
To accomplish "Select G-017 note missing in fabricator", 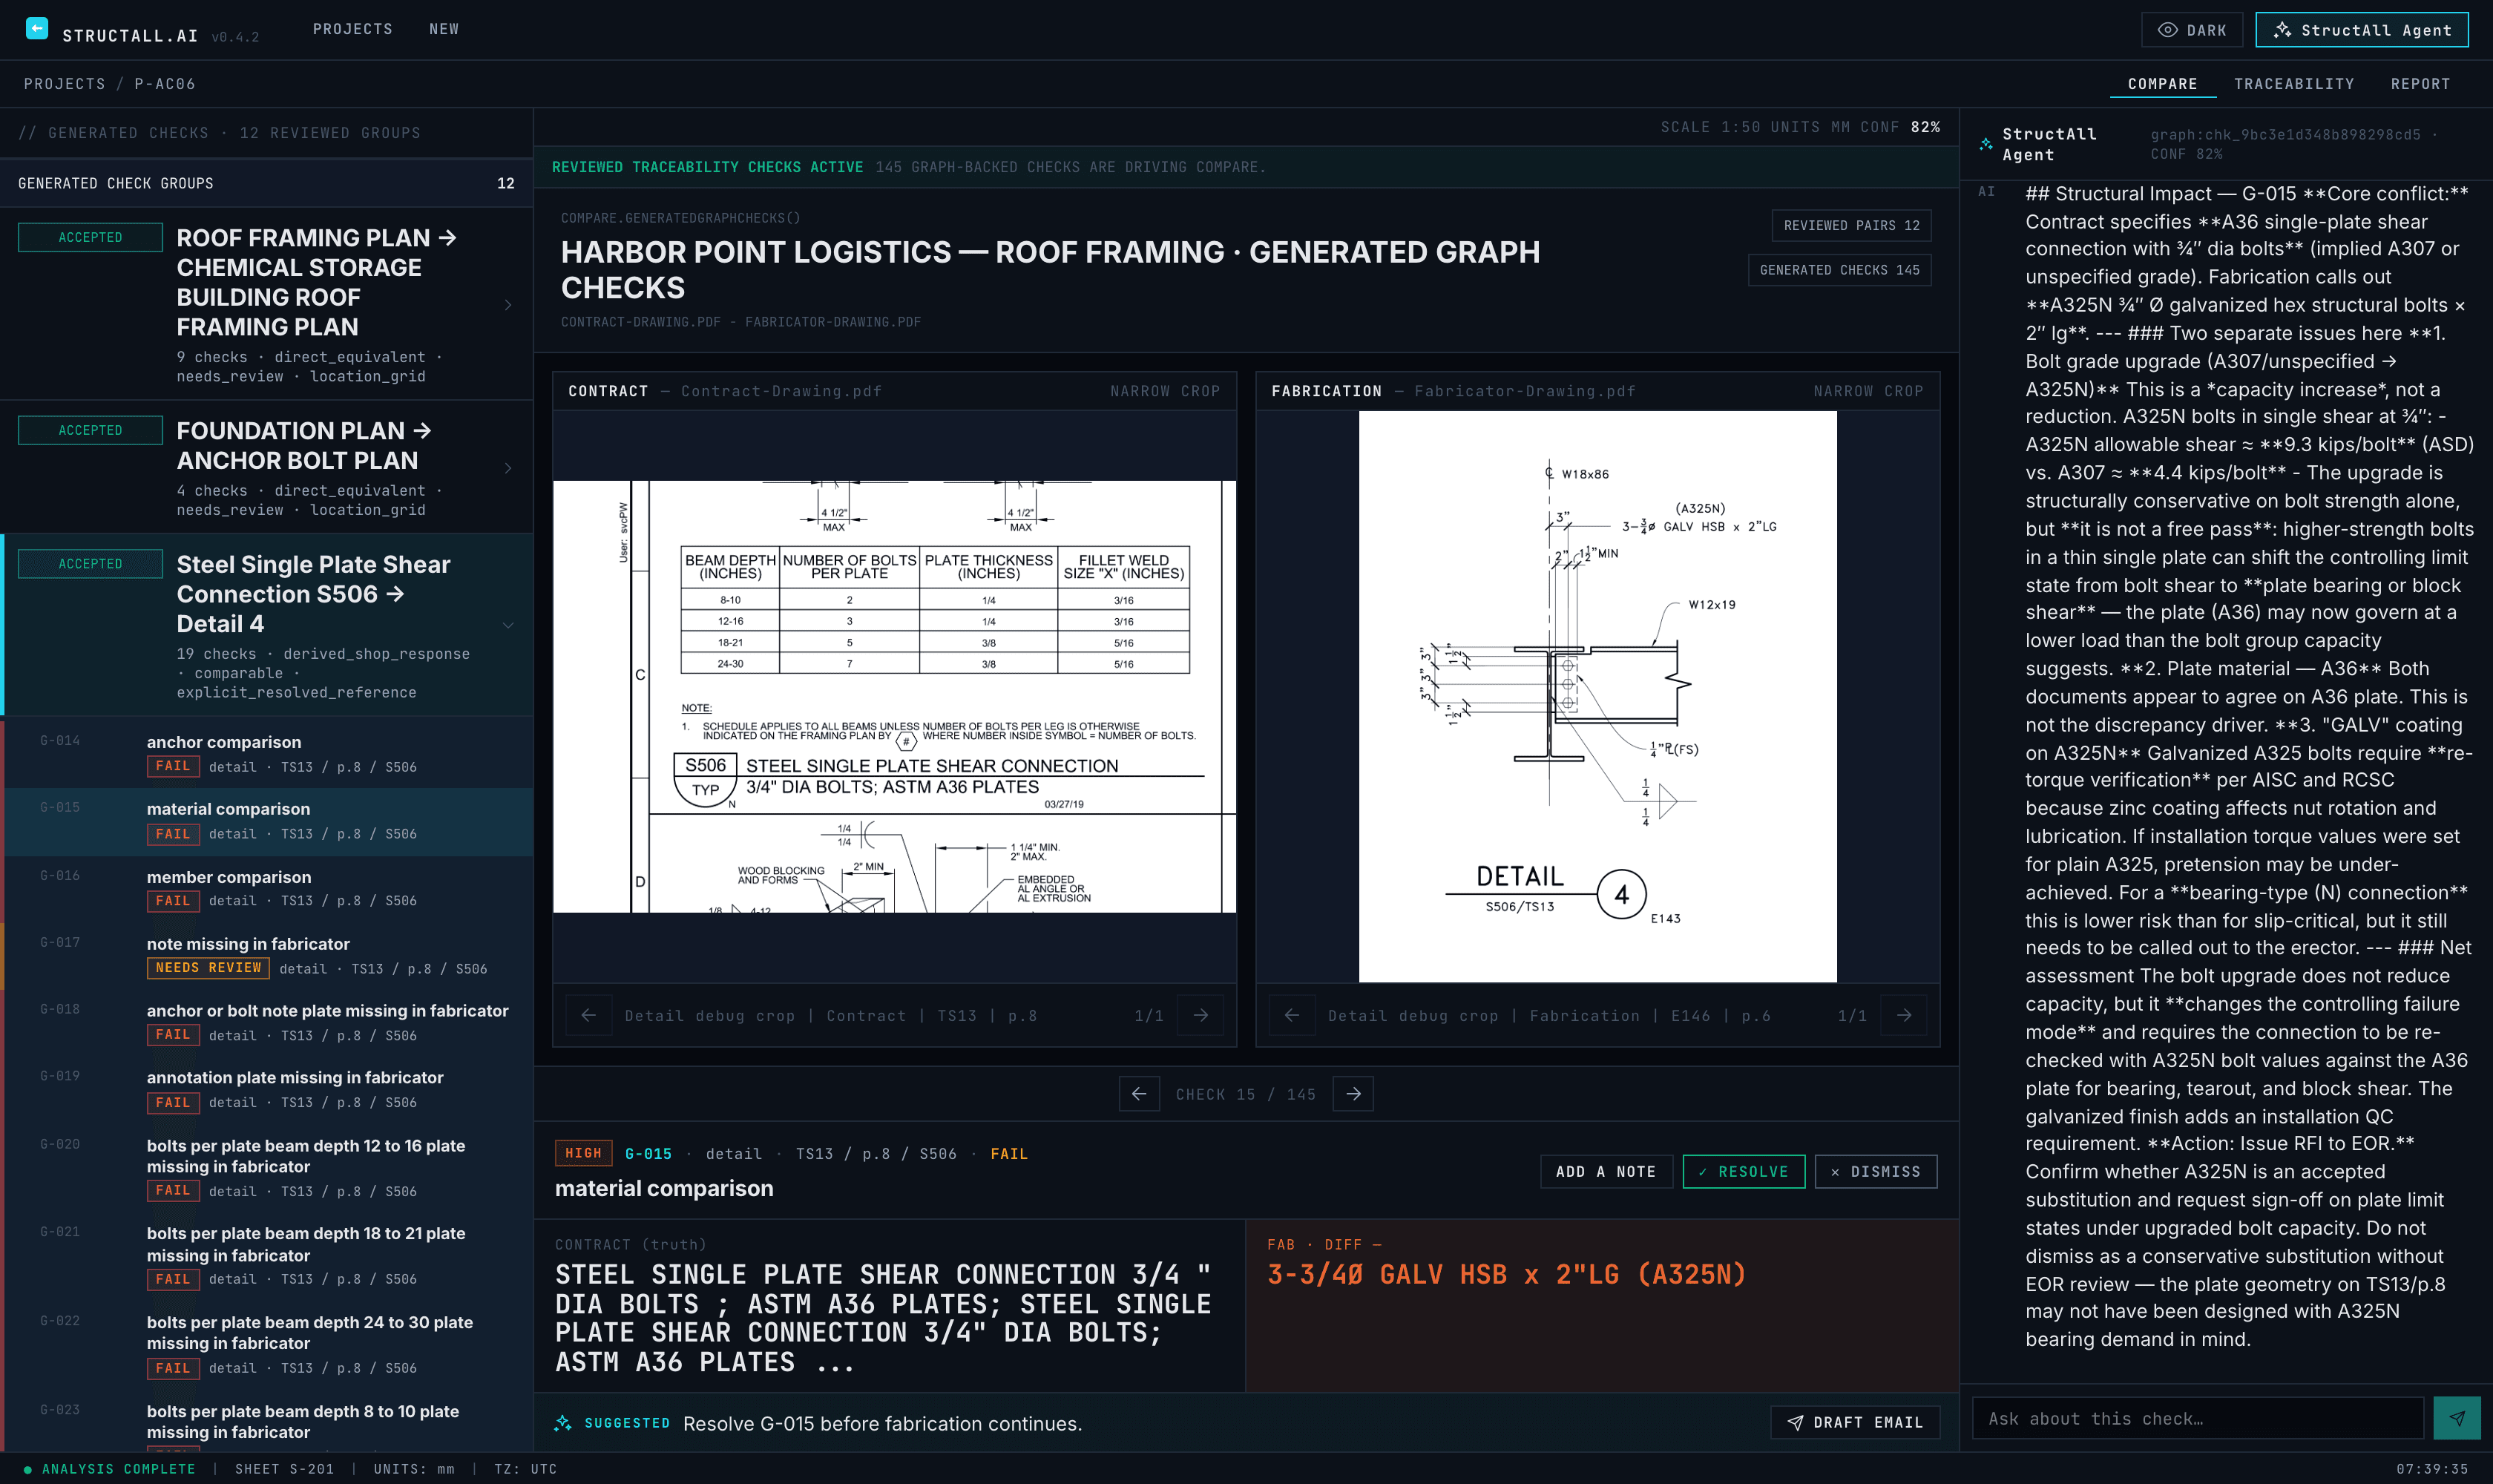I will pyautogui.click(x=268, y=955).
